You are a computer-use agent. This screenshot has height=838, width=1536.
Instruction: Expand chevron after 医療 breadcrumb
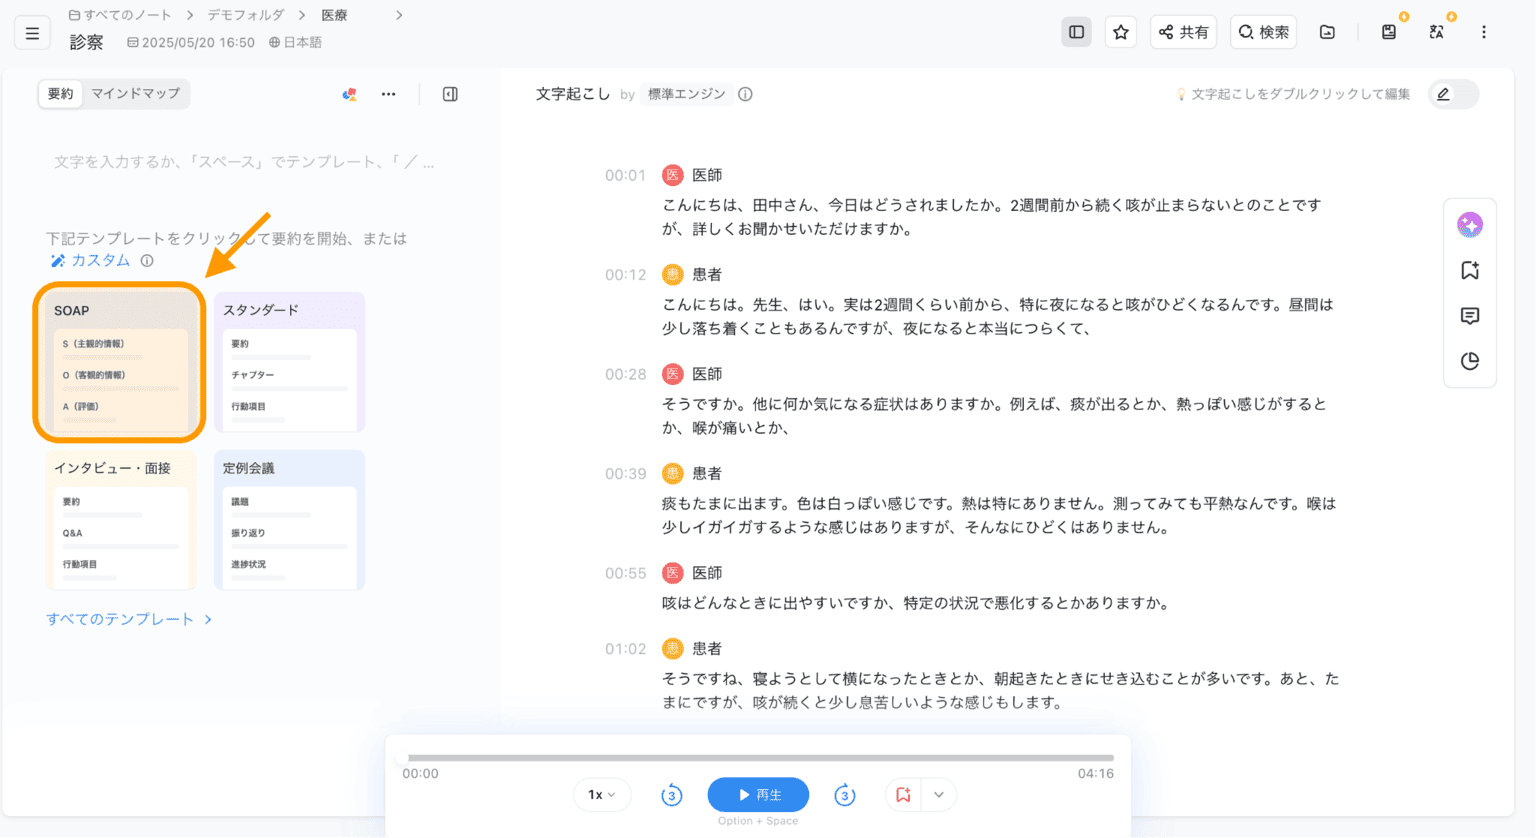tap(399, 15)
